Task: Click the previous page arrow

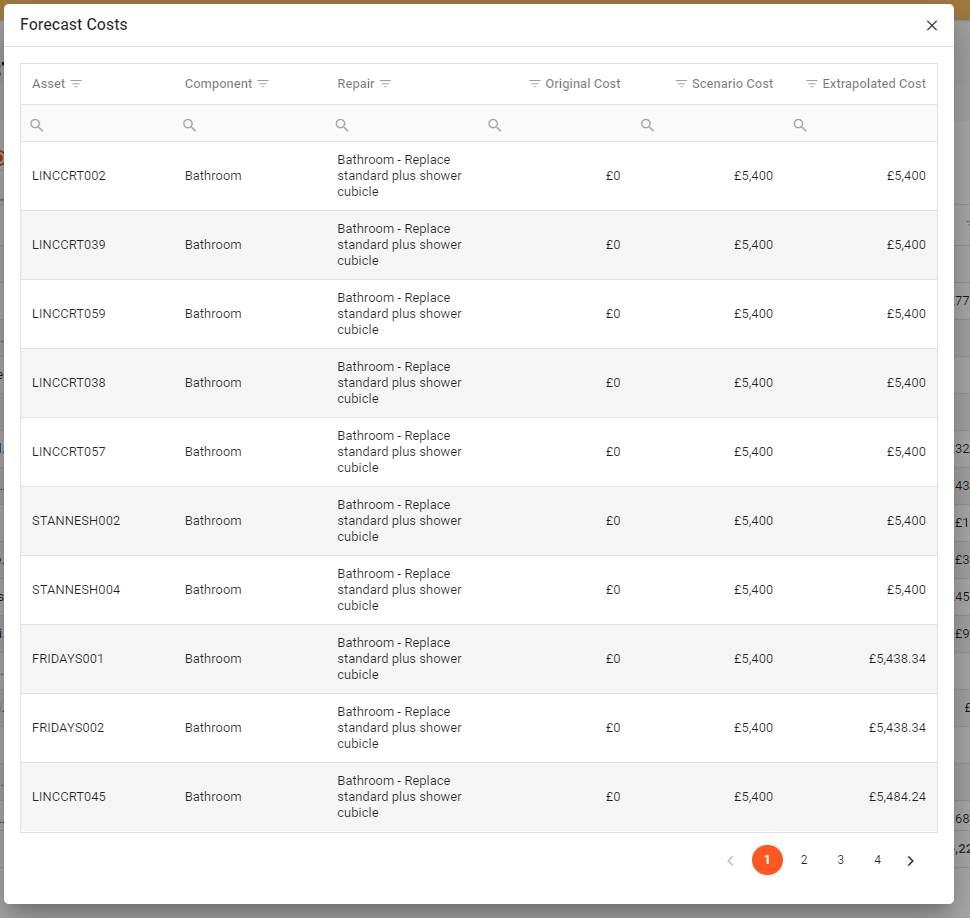Action: pyautogui.click(x=730, y=861)
